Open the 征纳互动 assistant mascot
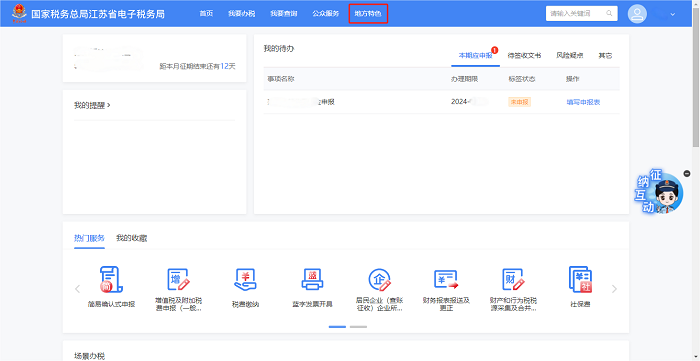 click(x=659, y=193)
